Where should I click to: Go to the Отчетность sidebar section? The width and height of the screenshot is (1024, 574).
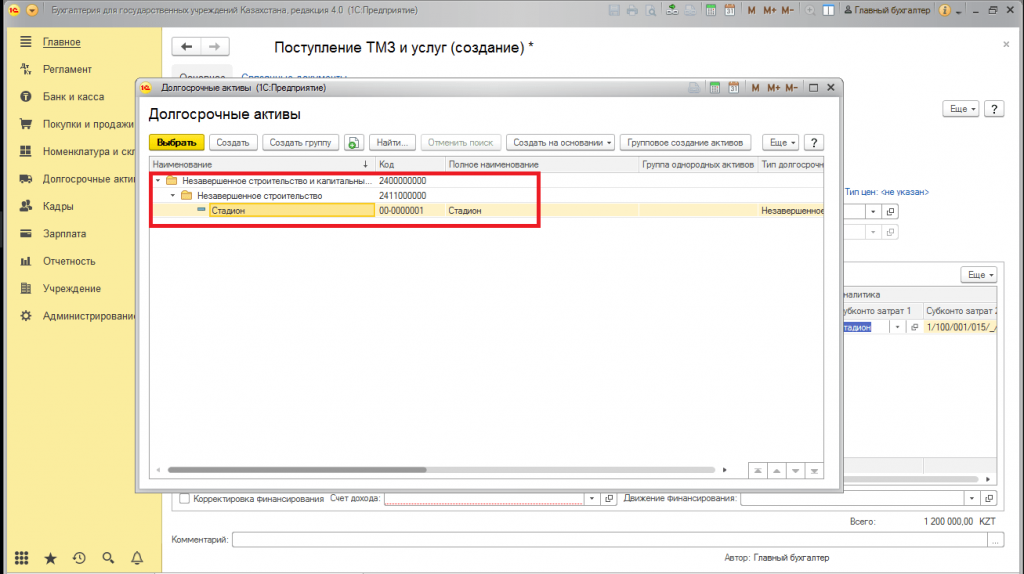point(69,261)
